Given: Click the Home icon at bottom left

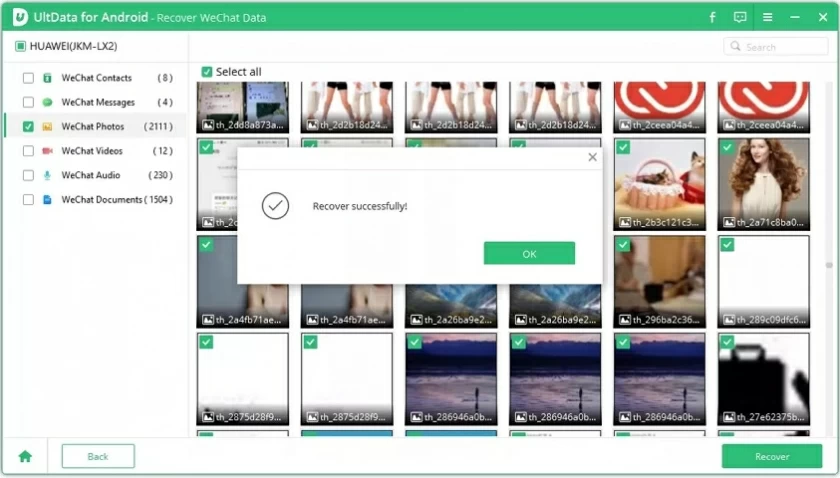Looking at the screenshot, I should point(25,456).
